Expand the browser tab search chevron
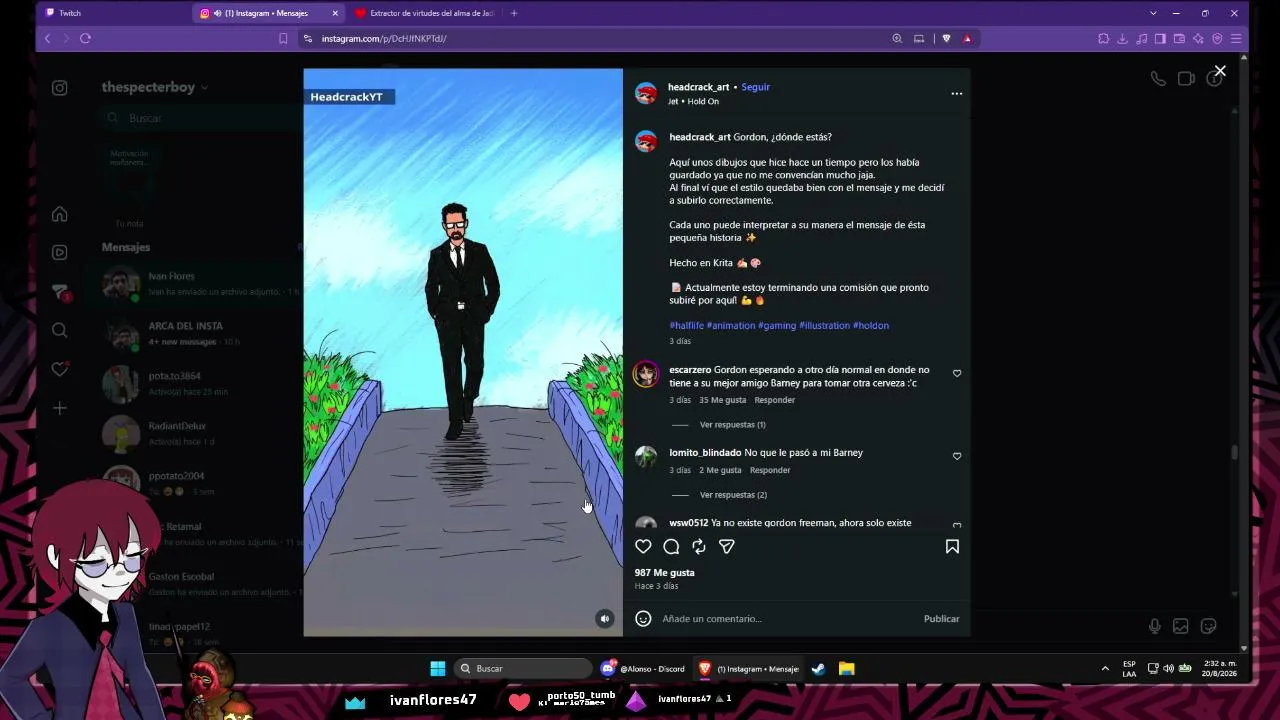1280x720 pixels. pyautogui.click(x=1153, y=13)
